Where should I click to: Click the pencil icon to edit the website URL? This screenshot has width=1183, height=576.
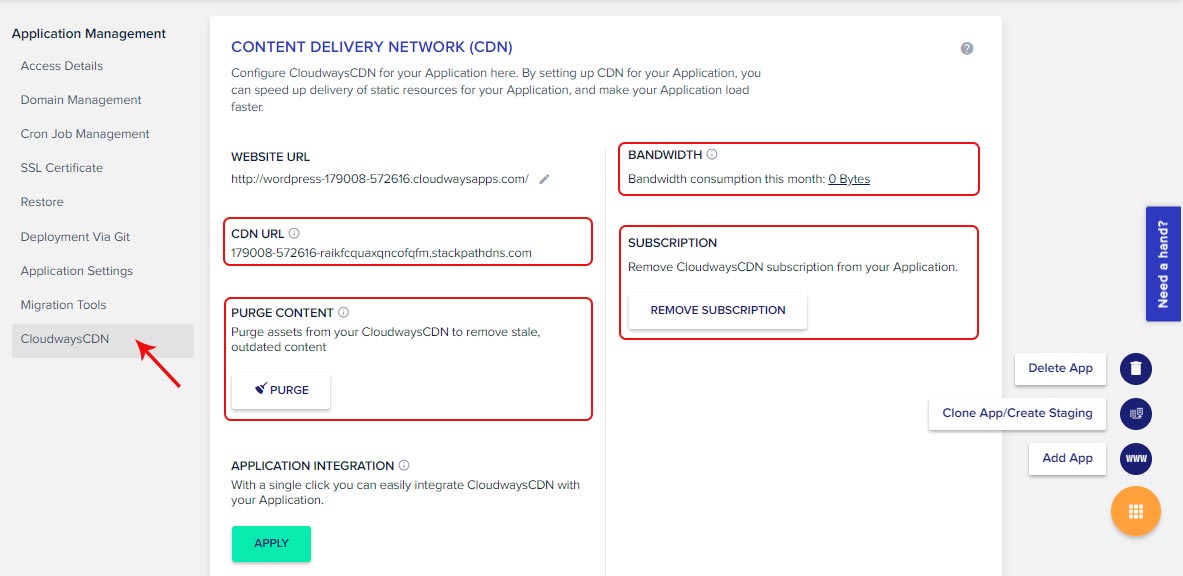click(543, 178)
